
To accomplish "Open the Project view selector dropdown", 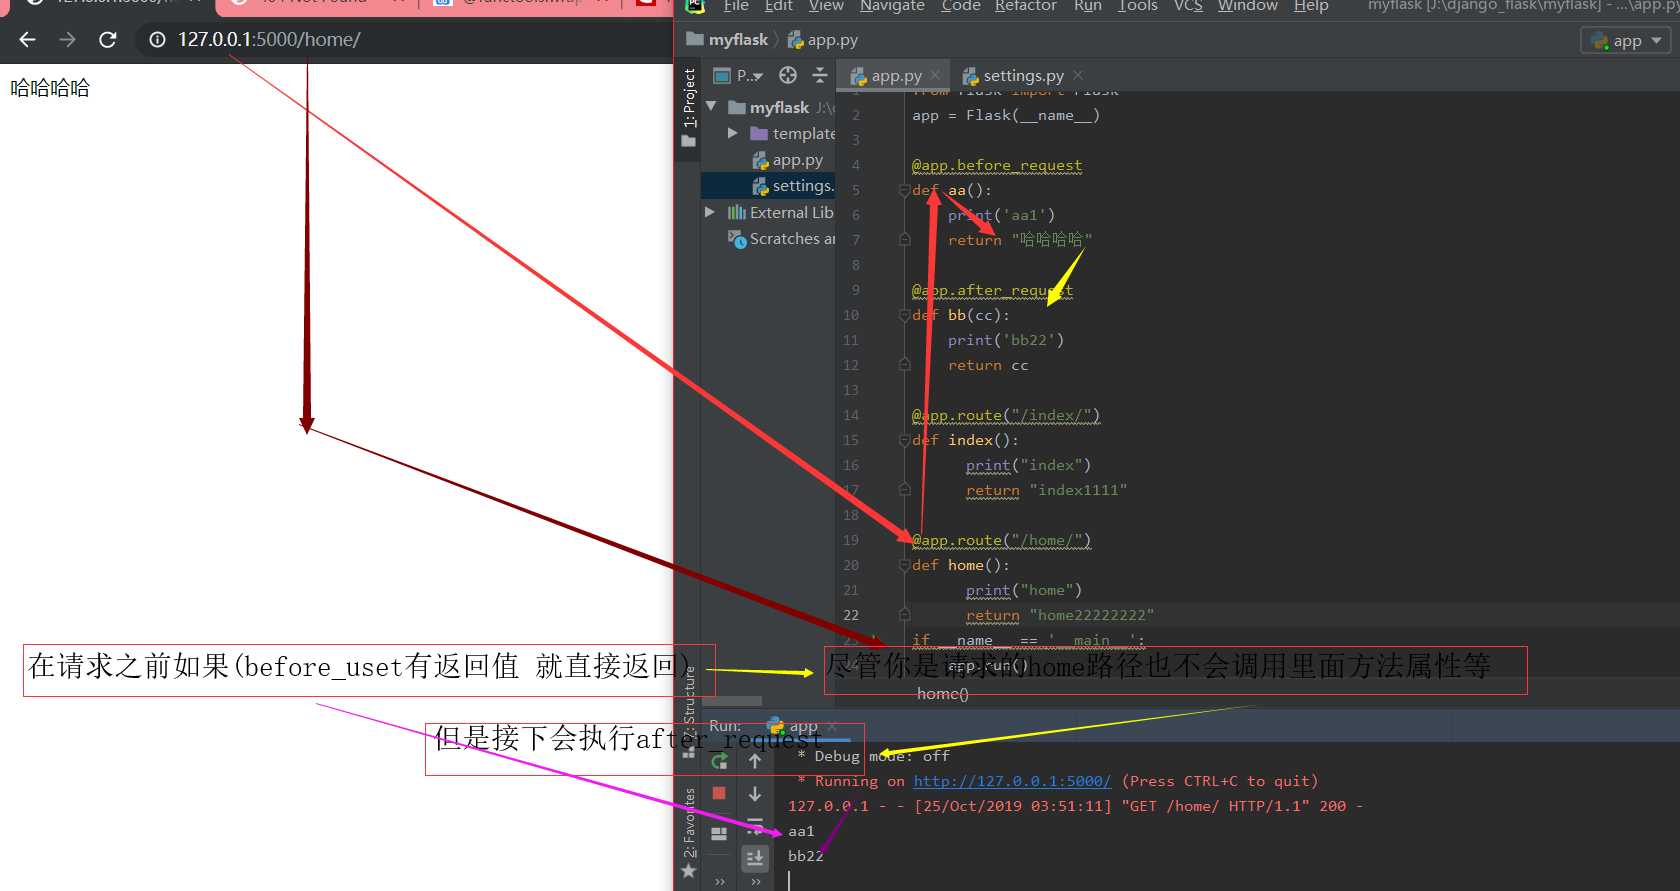I will 738,75.
